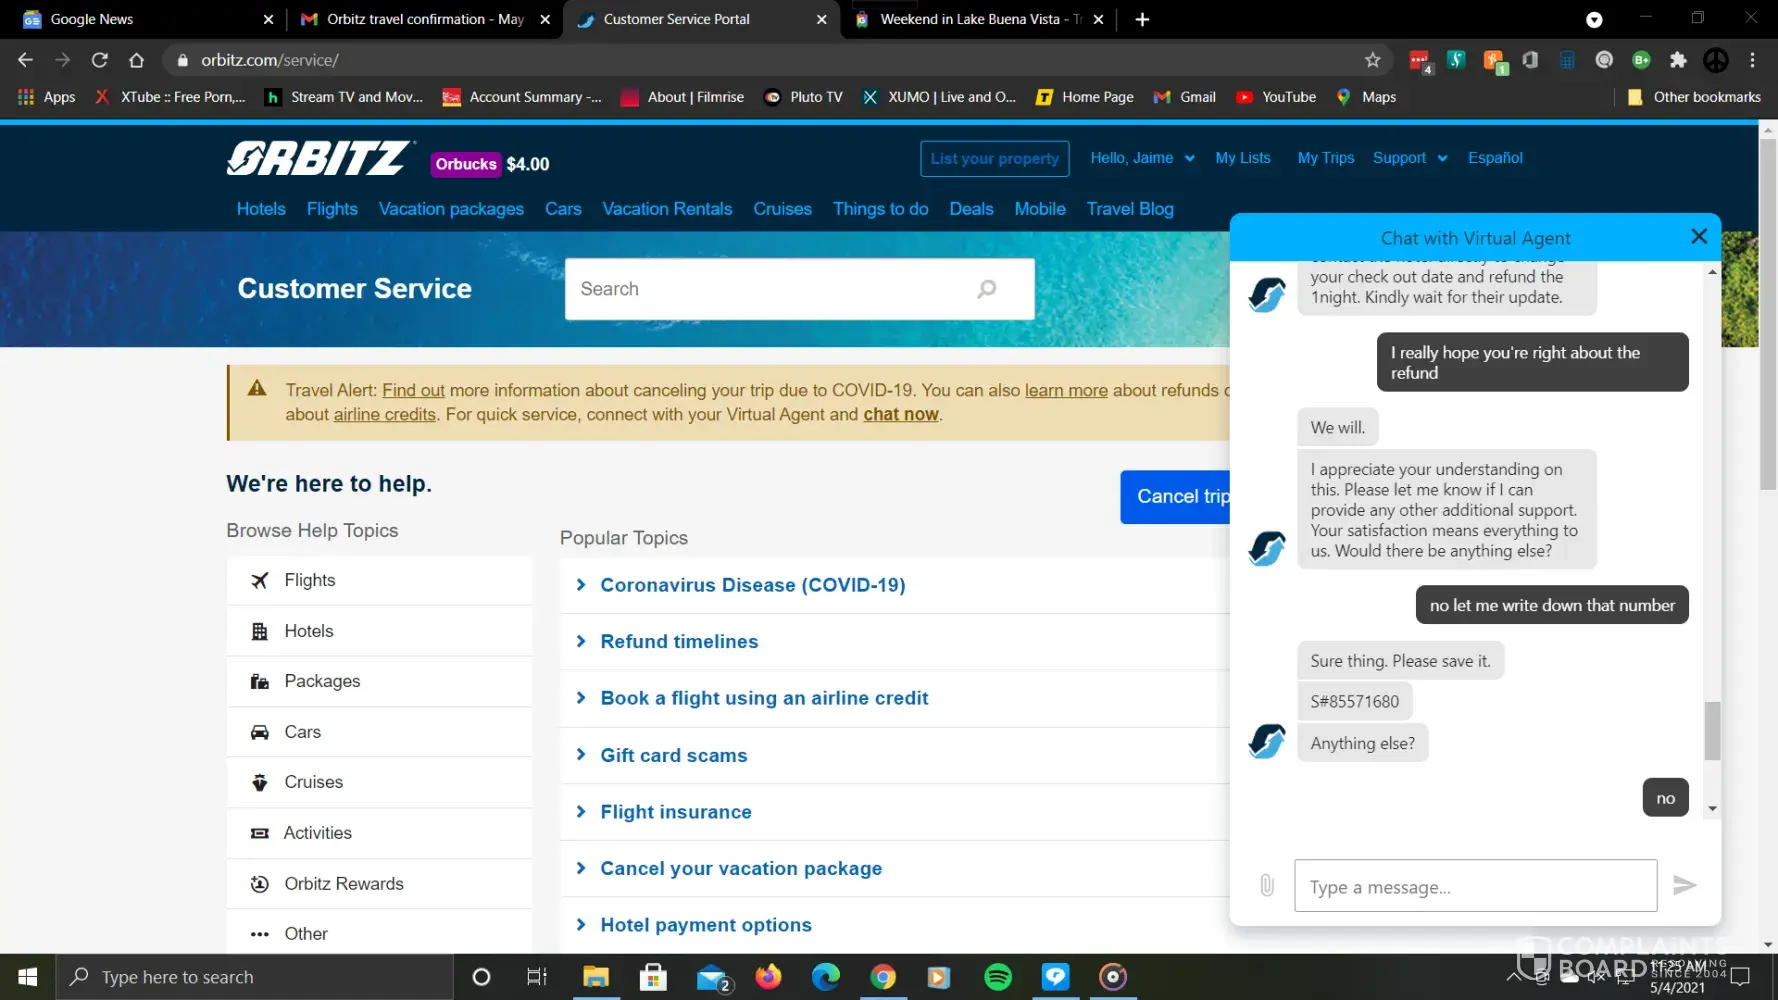Bookmark this page with the star icon
Viewport: 1778px width, 1000px height.
pos(1372,60)
